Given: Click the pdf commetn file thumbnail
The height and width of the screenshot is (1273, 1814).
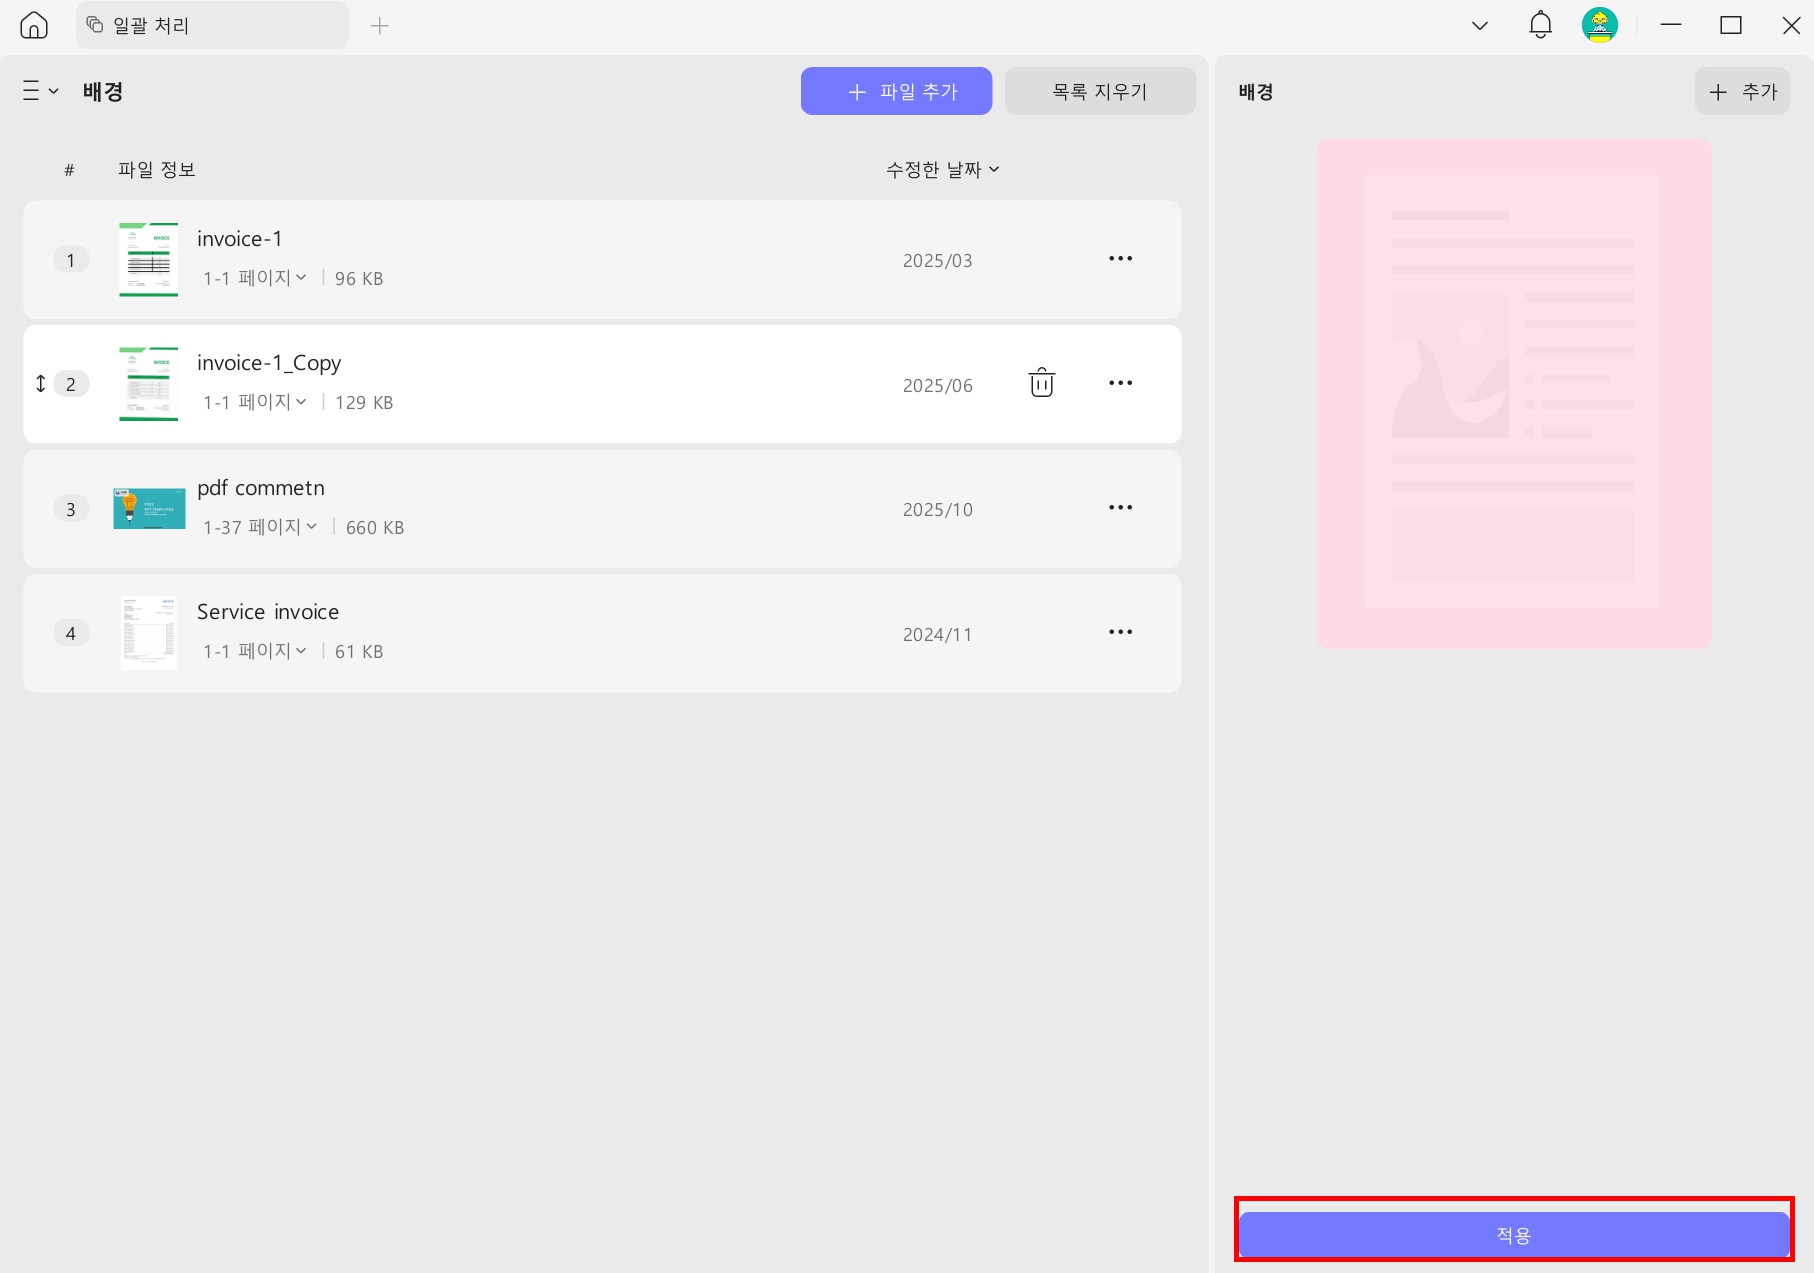Looking at the screenshot, I should [x=149, y=509].
